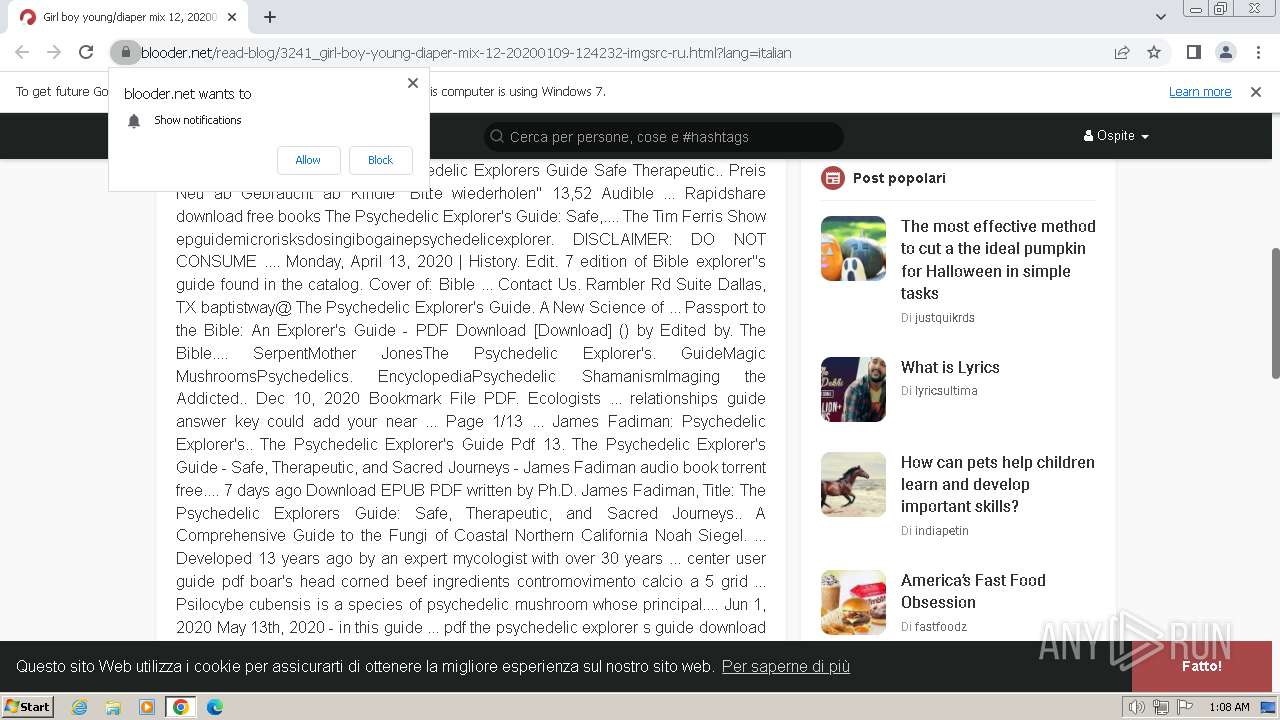Click the address bar URL

pyautogui.click(x=466, y=52)
